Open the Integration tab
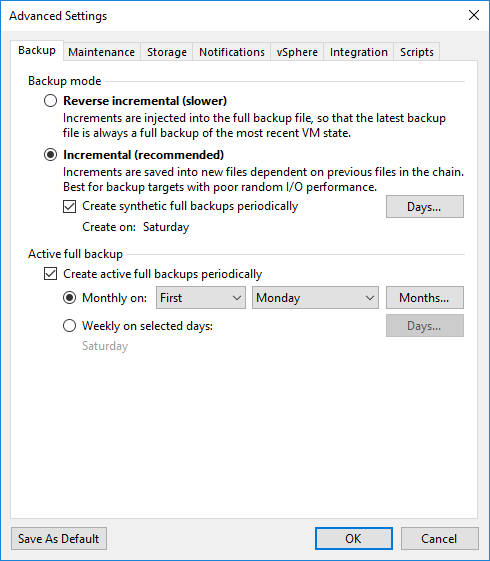Image resolution: width=490 pixels, height=561 pixels. [x=358, y=52]
